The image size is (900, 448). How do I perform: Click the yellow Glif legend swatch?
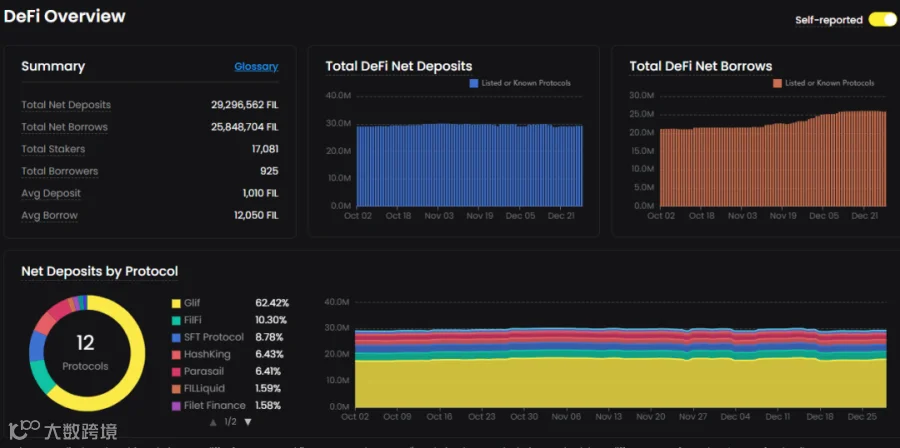(176, 303)
